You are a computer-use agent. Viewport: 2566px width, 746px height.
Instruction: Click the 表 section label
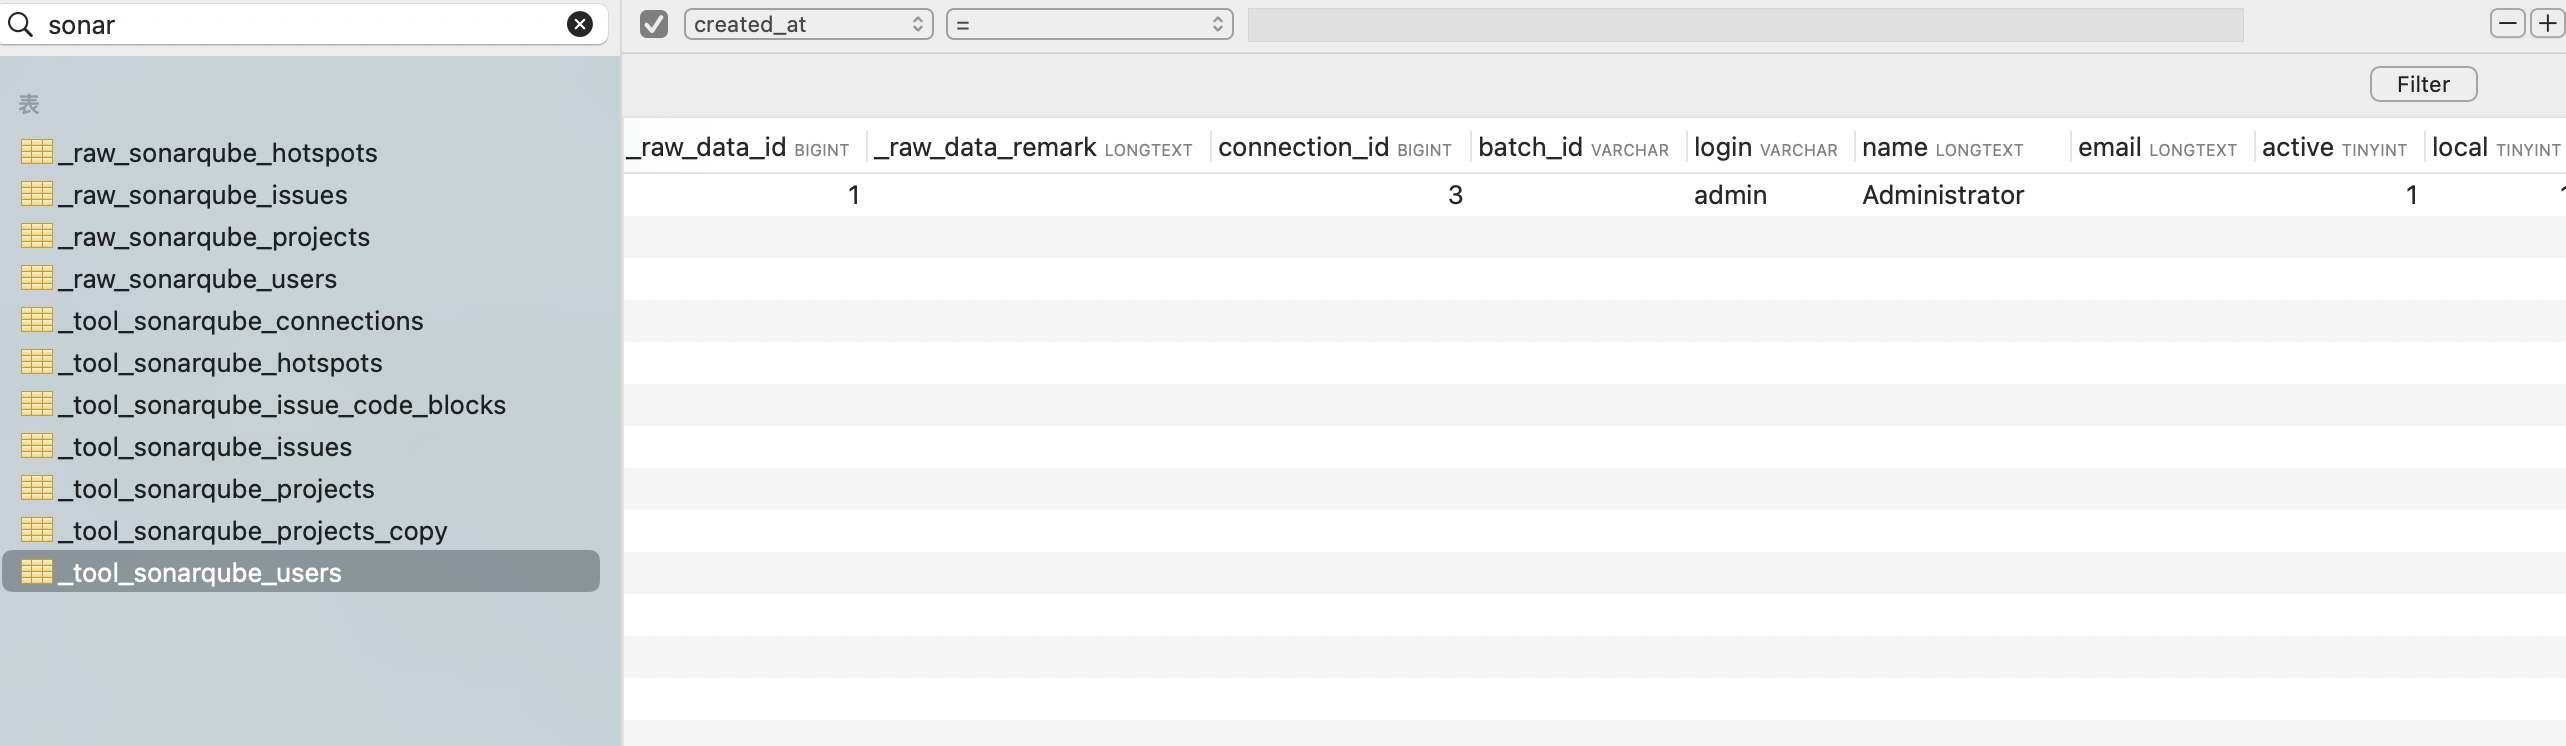29,104
